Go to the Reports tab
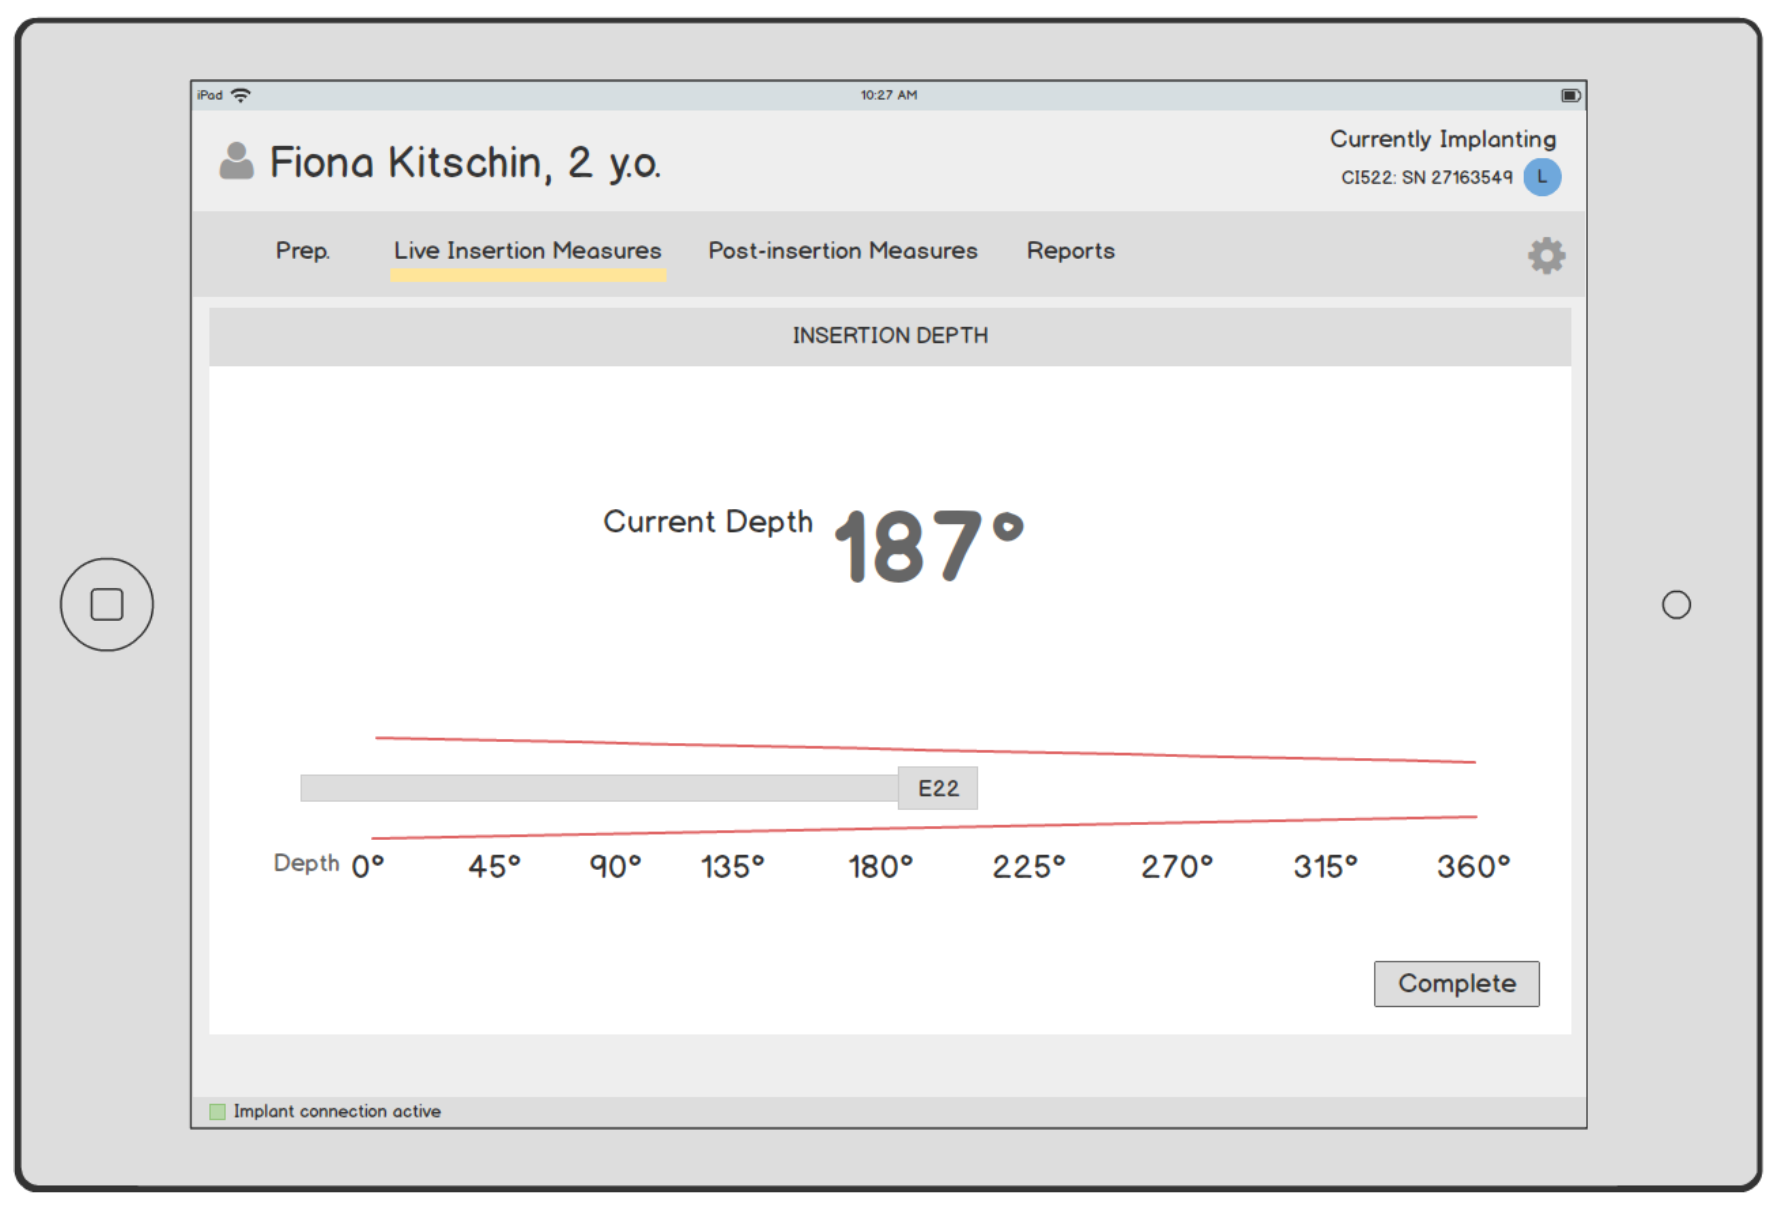The width and height of the screenshot is (1781, 1206). click(x=1070, y=251)
